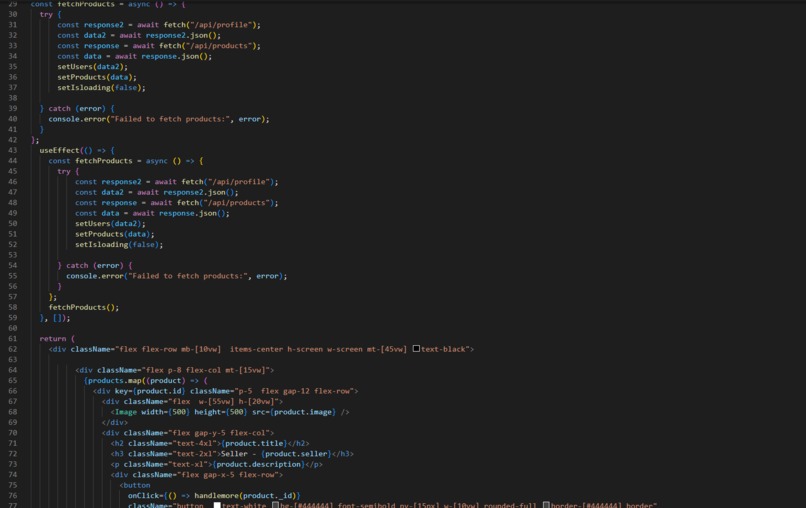Click the "/api/products" string on line 48
Screen dimensions: 806x508
(x=239, y=203)
